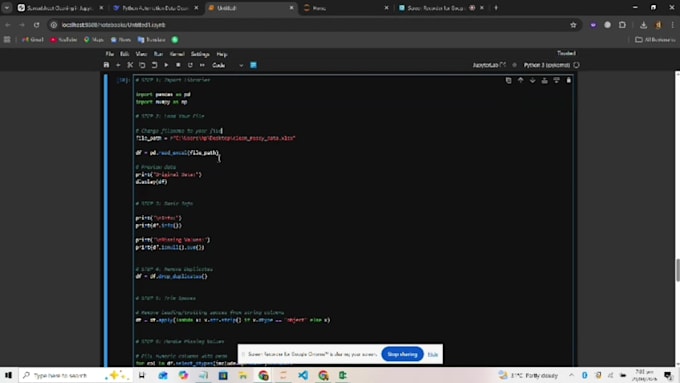Open a new browser tab with plus
The width and height of the screenshot is (680, 383).
(496, 8)
